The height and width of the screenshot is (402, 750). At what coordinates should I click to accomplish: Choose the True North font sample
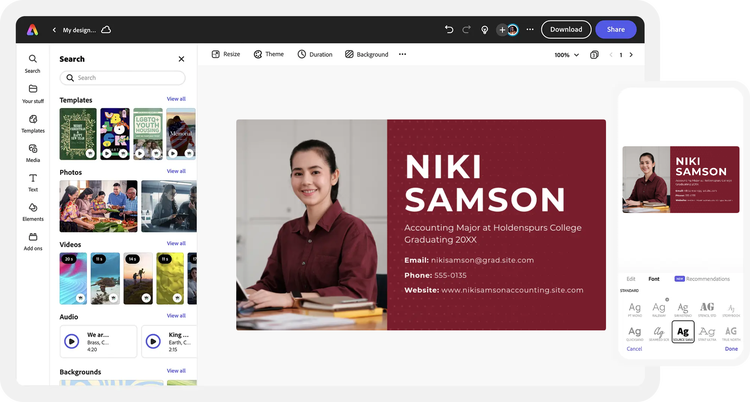pos(731,333)
